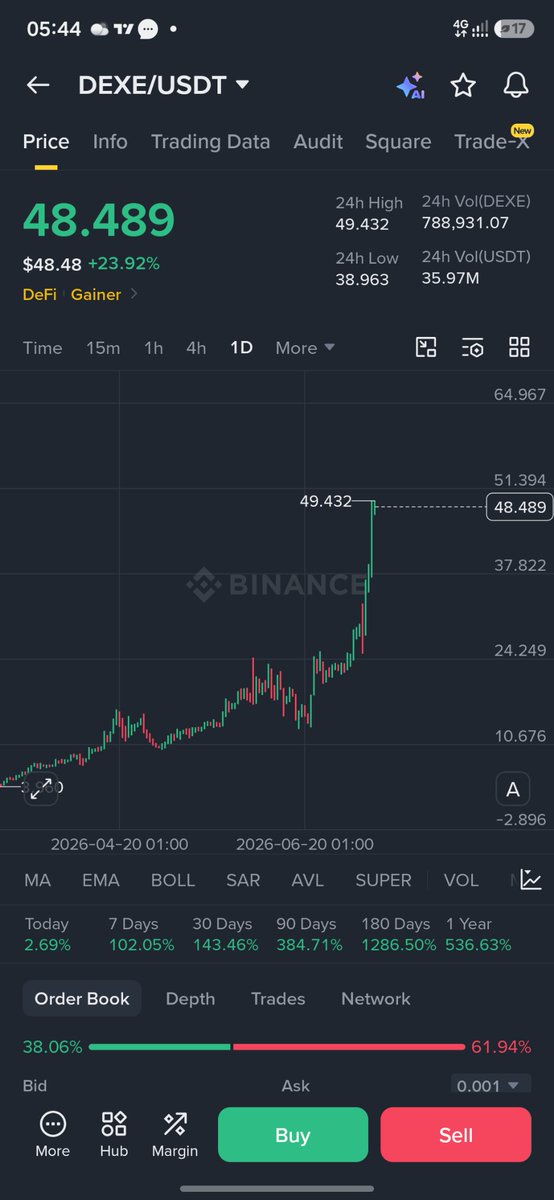Viewport: 554px width, 1200px height.
Task: Enable the BOLL indicator
Action: [x=173, y=880]
